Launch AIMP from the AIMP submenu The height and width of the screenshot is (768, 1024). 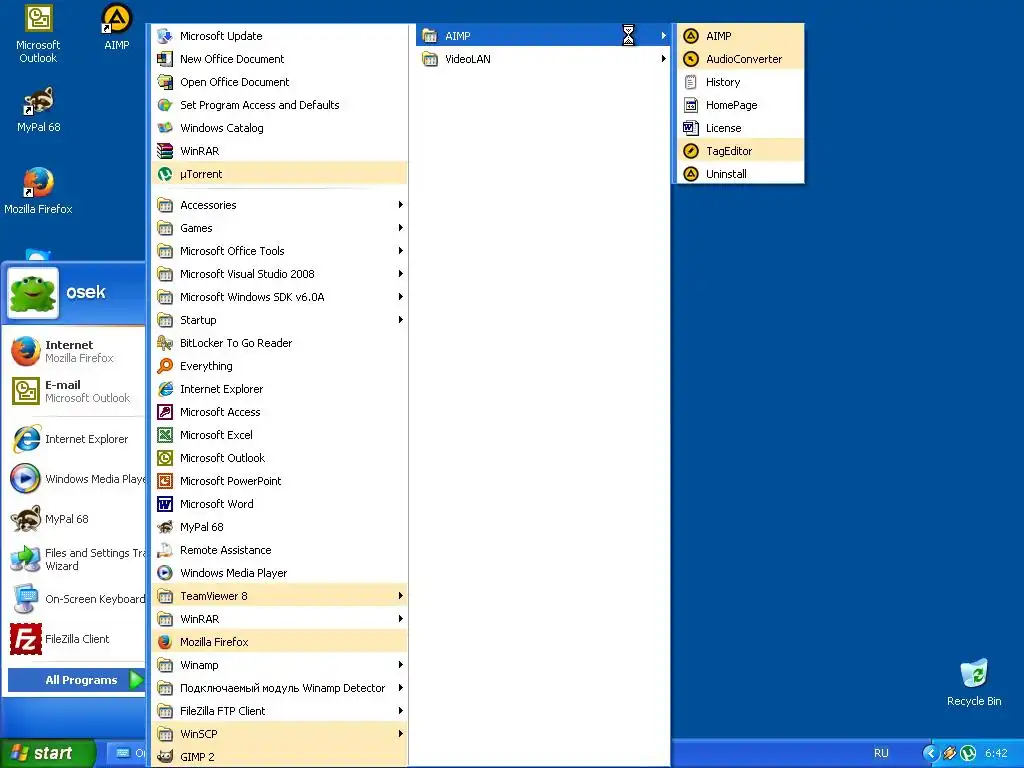(x=740, y=36)
